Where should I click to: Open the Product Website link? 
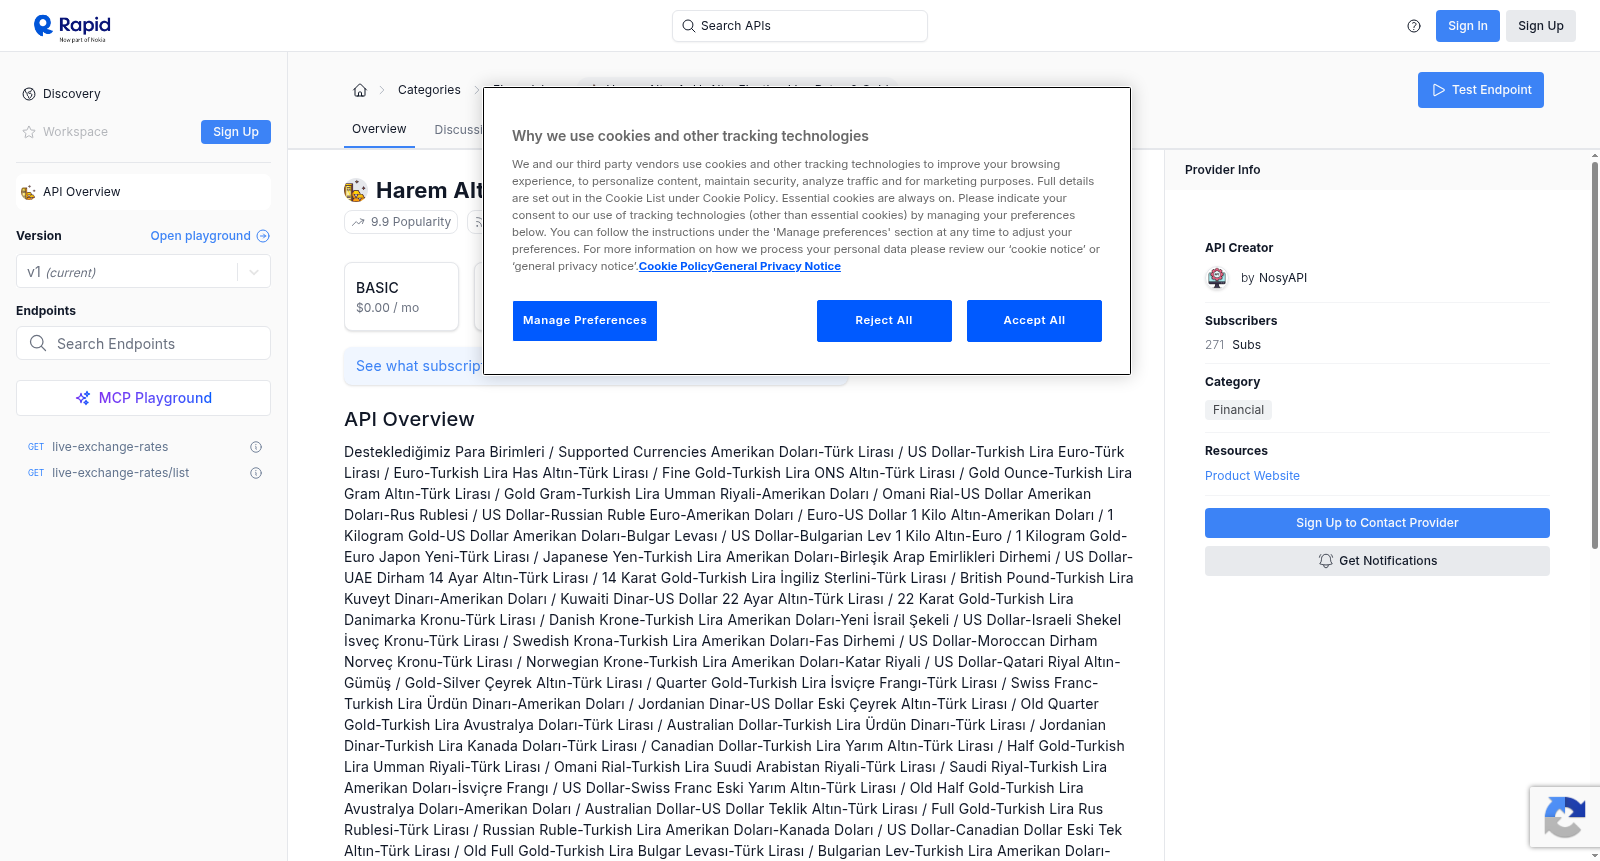click(x=1252, y=476)
